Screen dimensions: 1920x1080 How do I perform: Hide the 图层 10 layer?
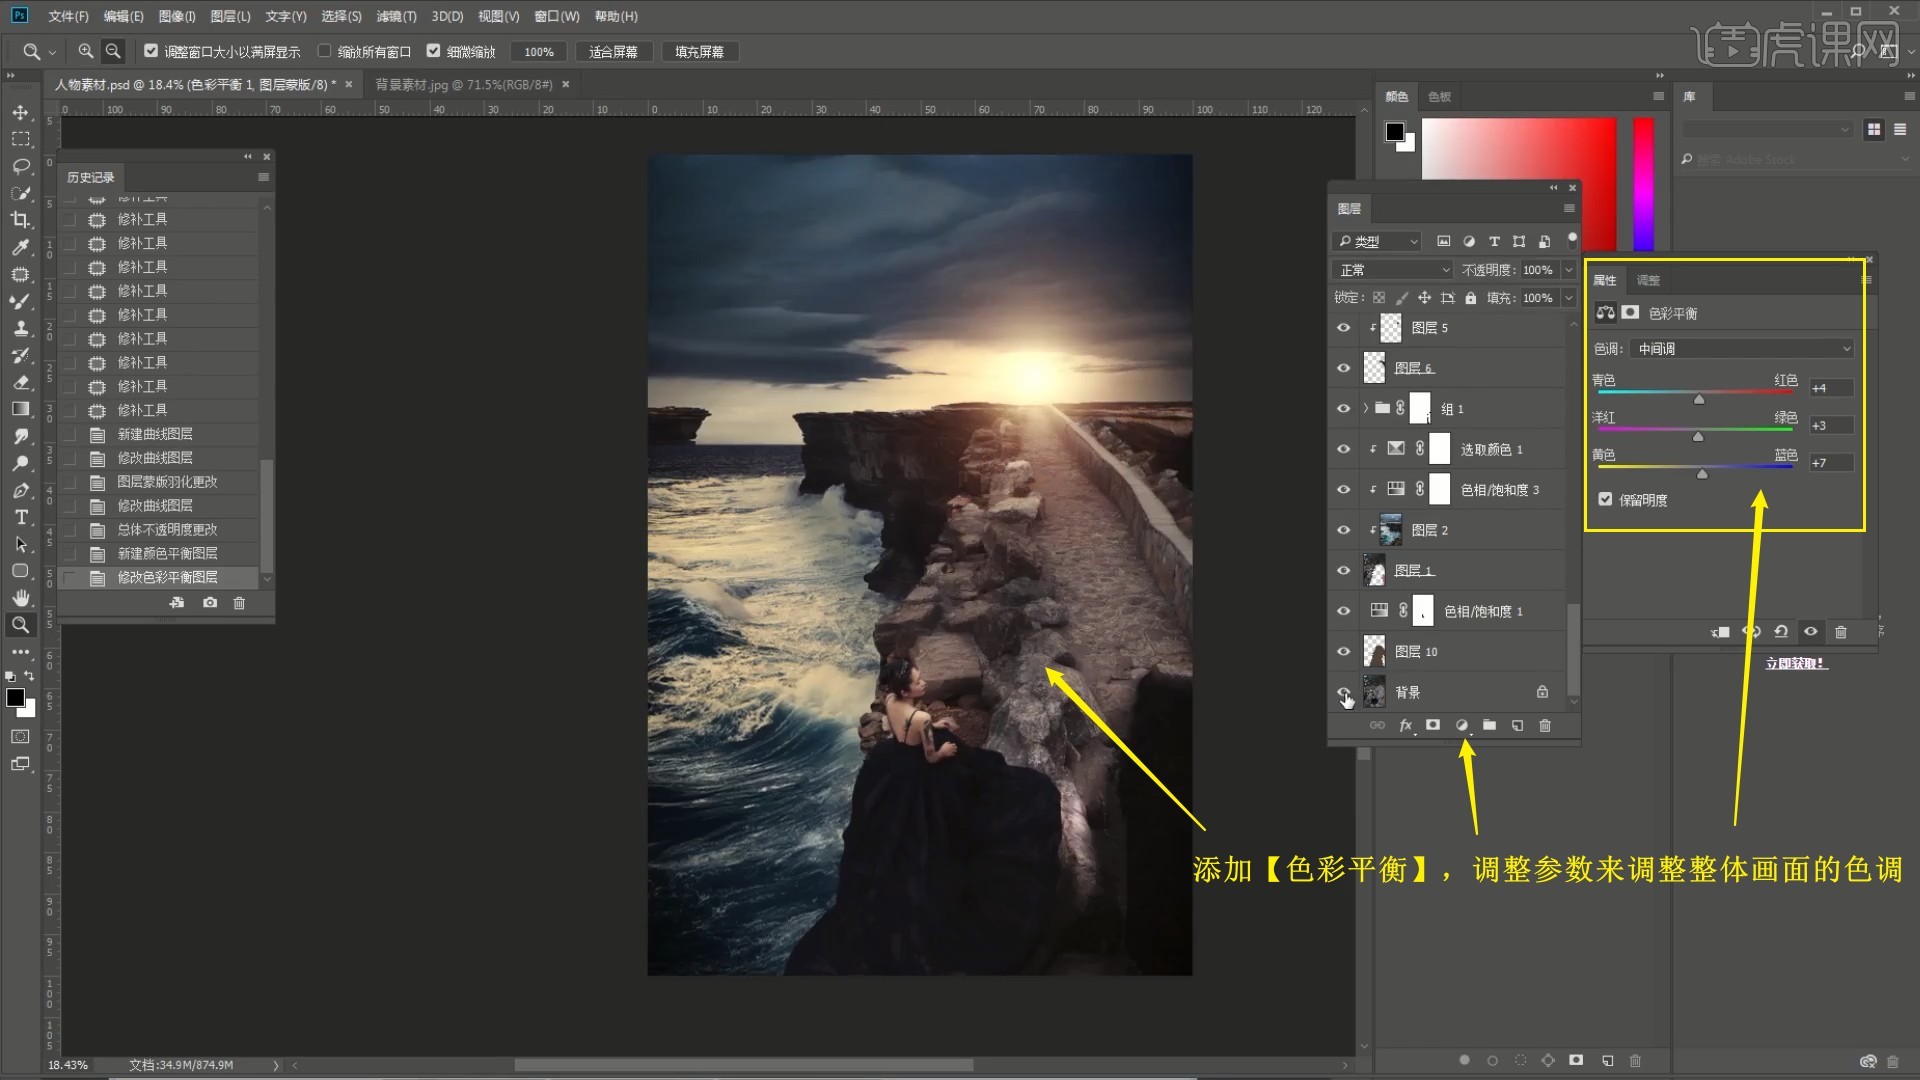pos(1343,652)
